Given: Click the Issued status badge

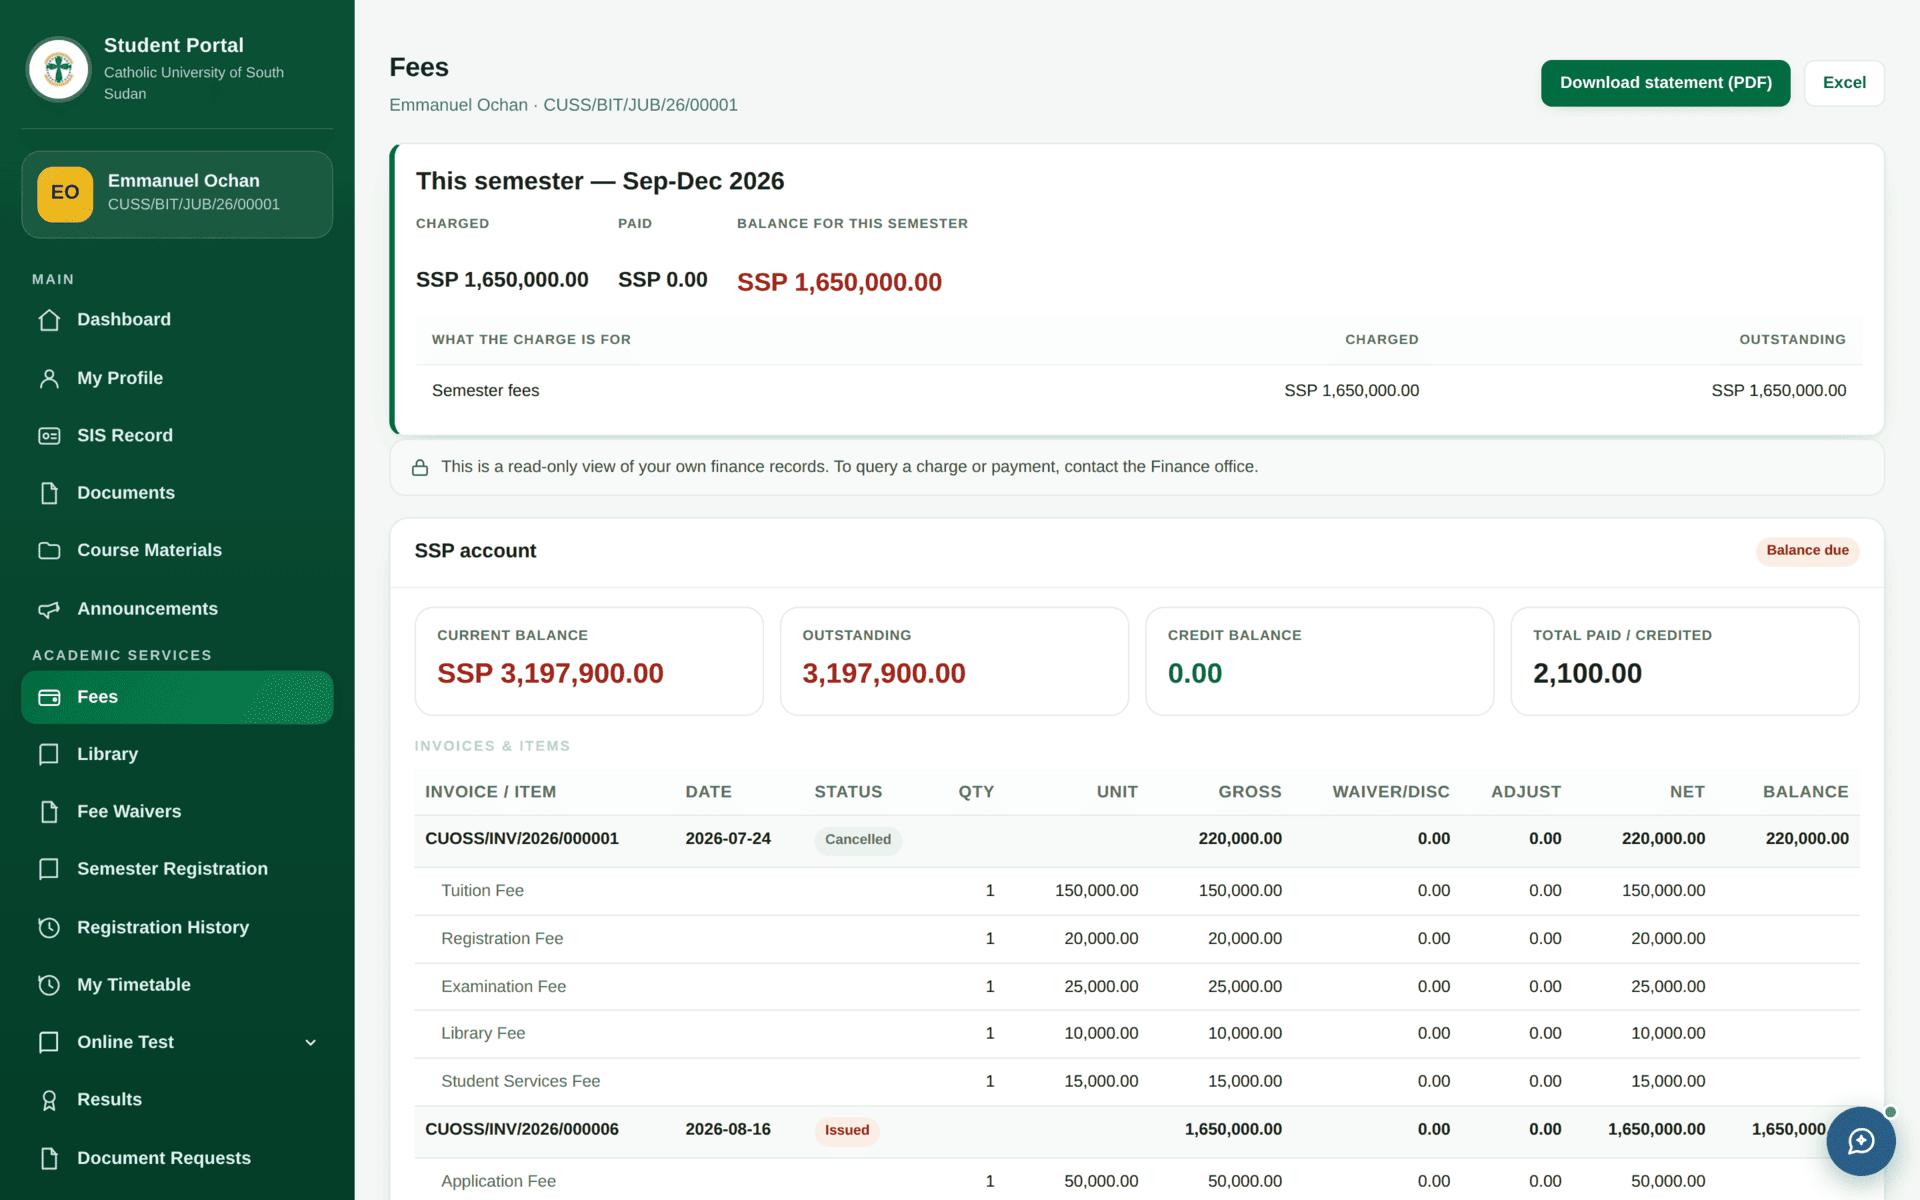Looking at the screenshot, I should coord(847,1130).
